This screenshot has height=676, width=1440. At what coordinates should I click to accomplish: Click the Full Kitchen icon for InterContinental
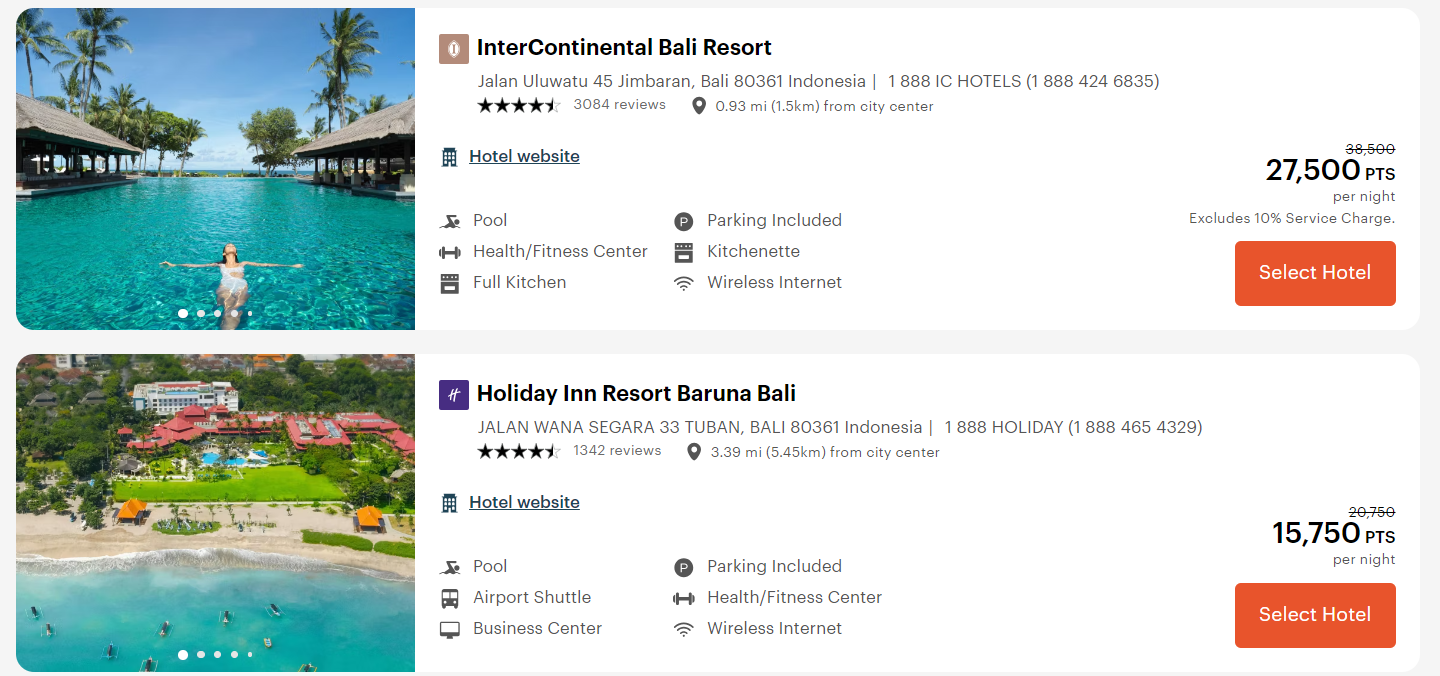(451, 282)
